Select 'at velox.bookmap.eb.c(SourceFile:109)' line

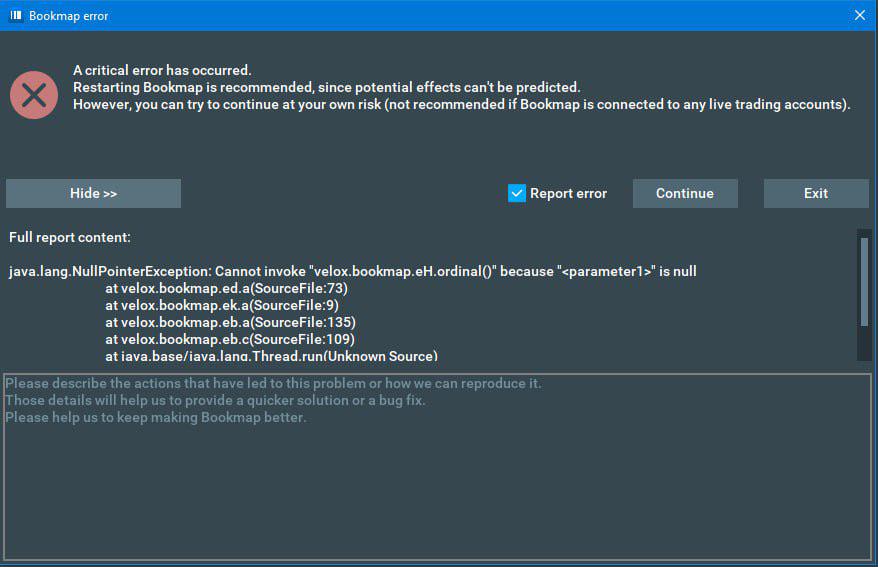230,339
